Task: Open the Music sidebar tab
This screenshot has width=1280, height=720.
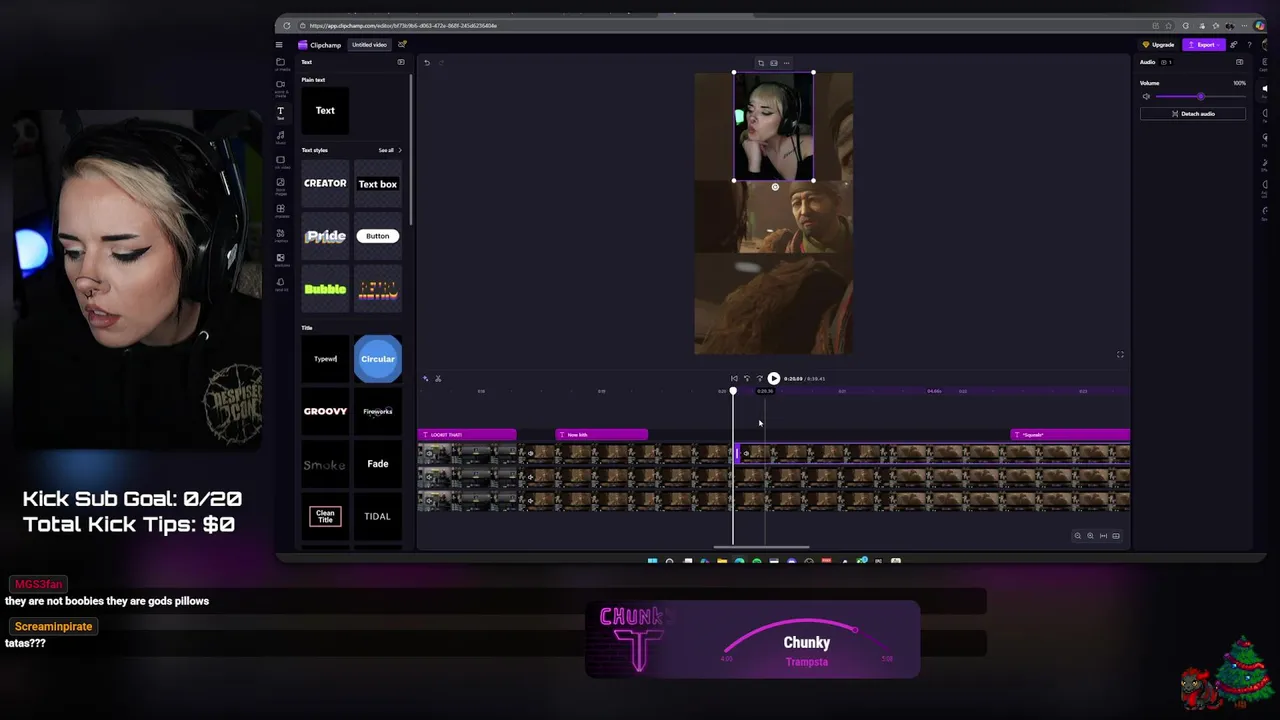Action: click(281, 137)
